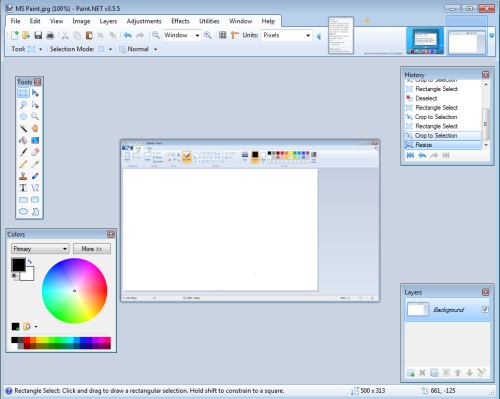The height and width of the screenshot is (399, 500).
Task: Select the Move Selection tool
Action: pos(35,105)
